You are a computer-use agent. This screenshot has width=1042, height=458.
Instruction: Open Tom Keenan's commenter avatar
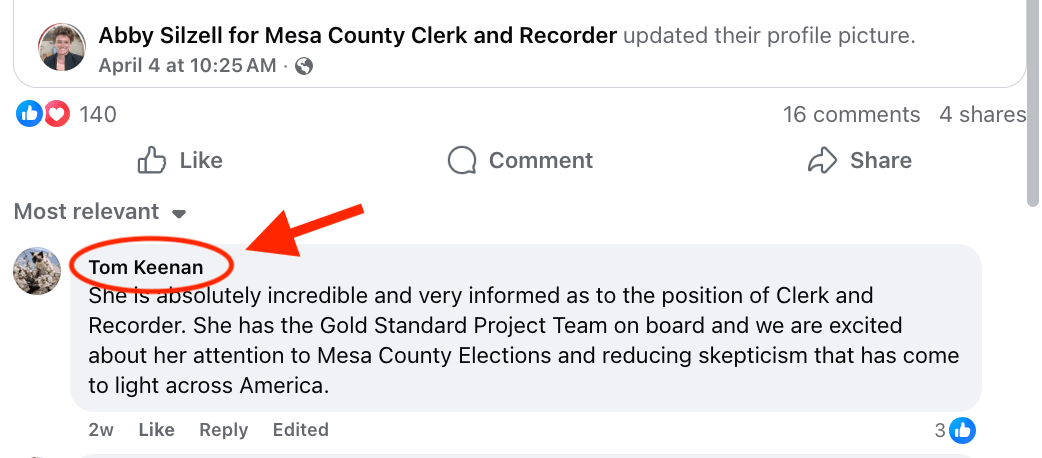pyautogui.click(x=38, y=270)
